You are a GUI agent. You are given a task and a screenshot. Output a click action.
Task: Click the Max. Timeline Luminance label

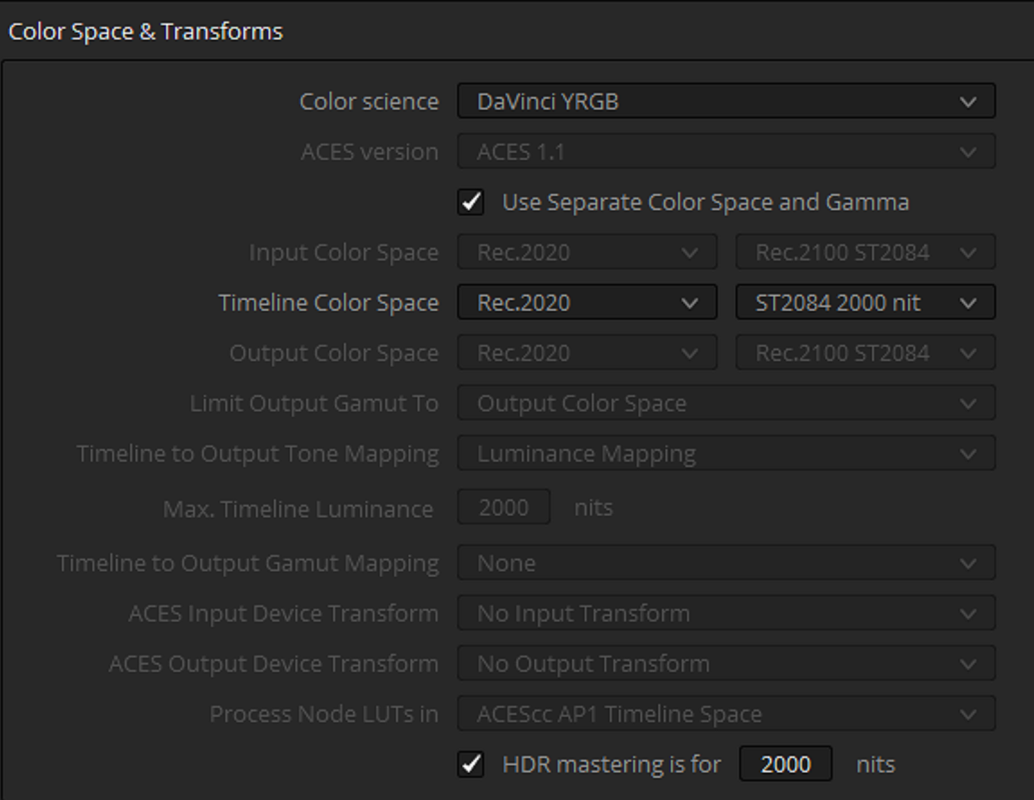tap(298, 509)
